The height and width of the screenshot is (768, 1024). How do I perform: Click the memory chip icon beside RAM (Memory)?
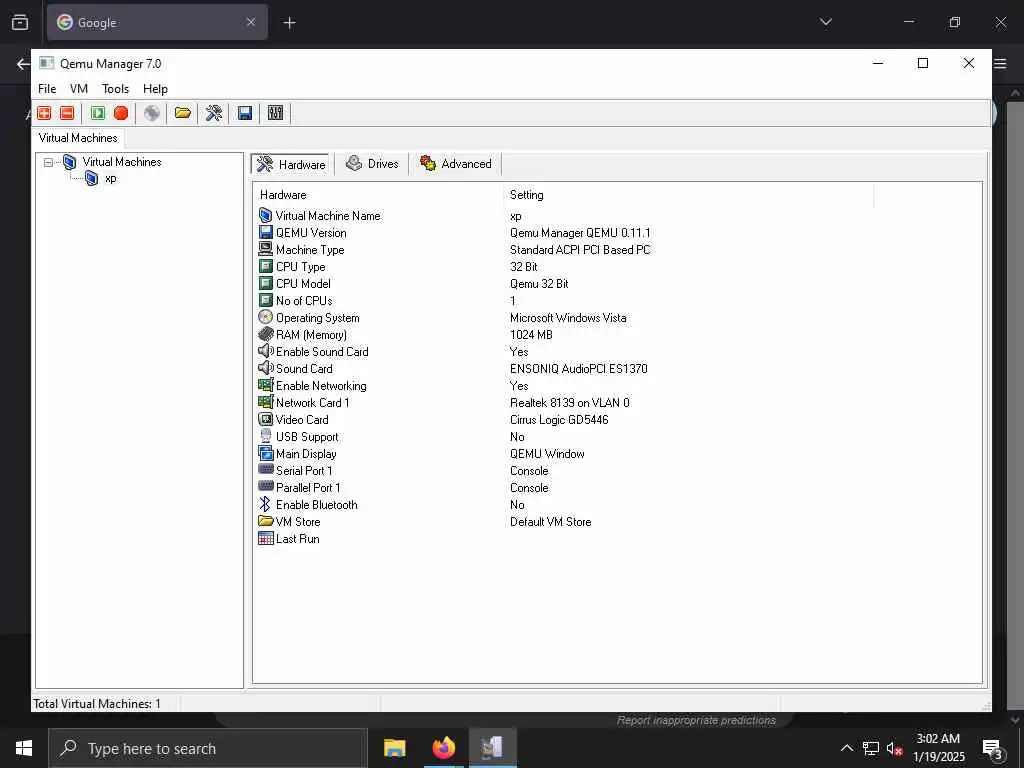265,334
